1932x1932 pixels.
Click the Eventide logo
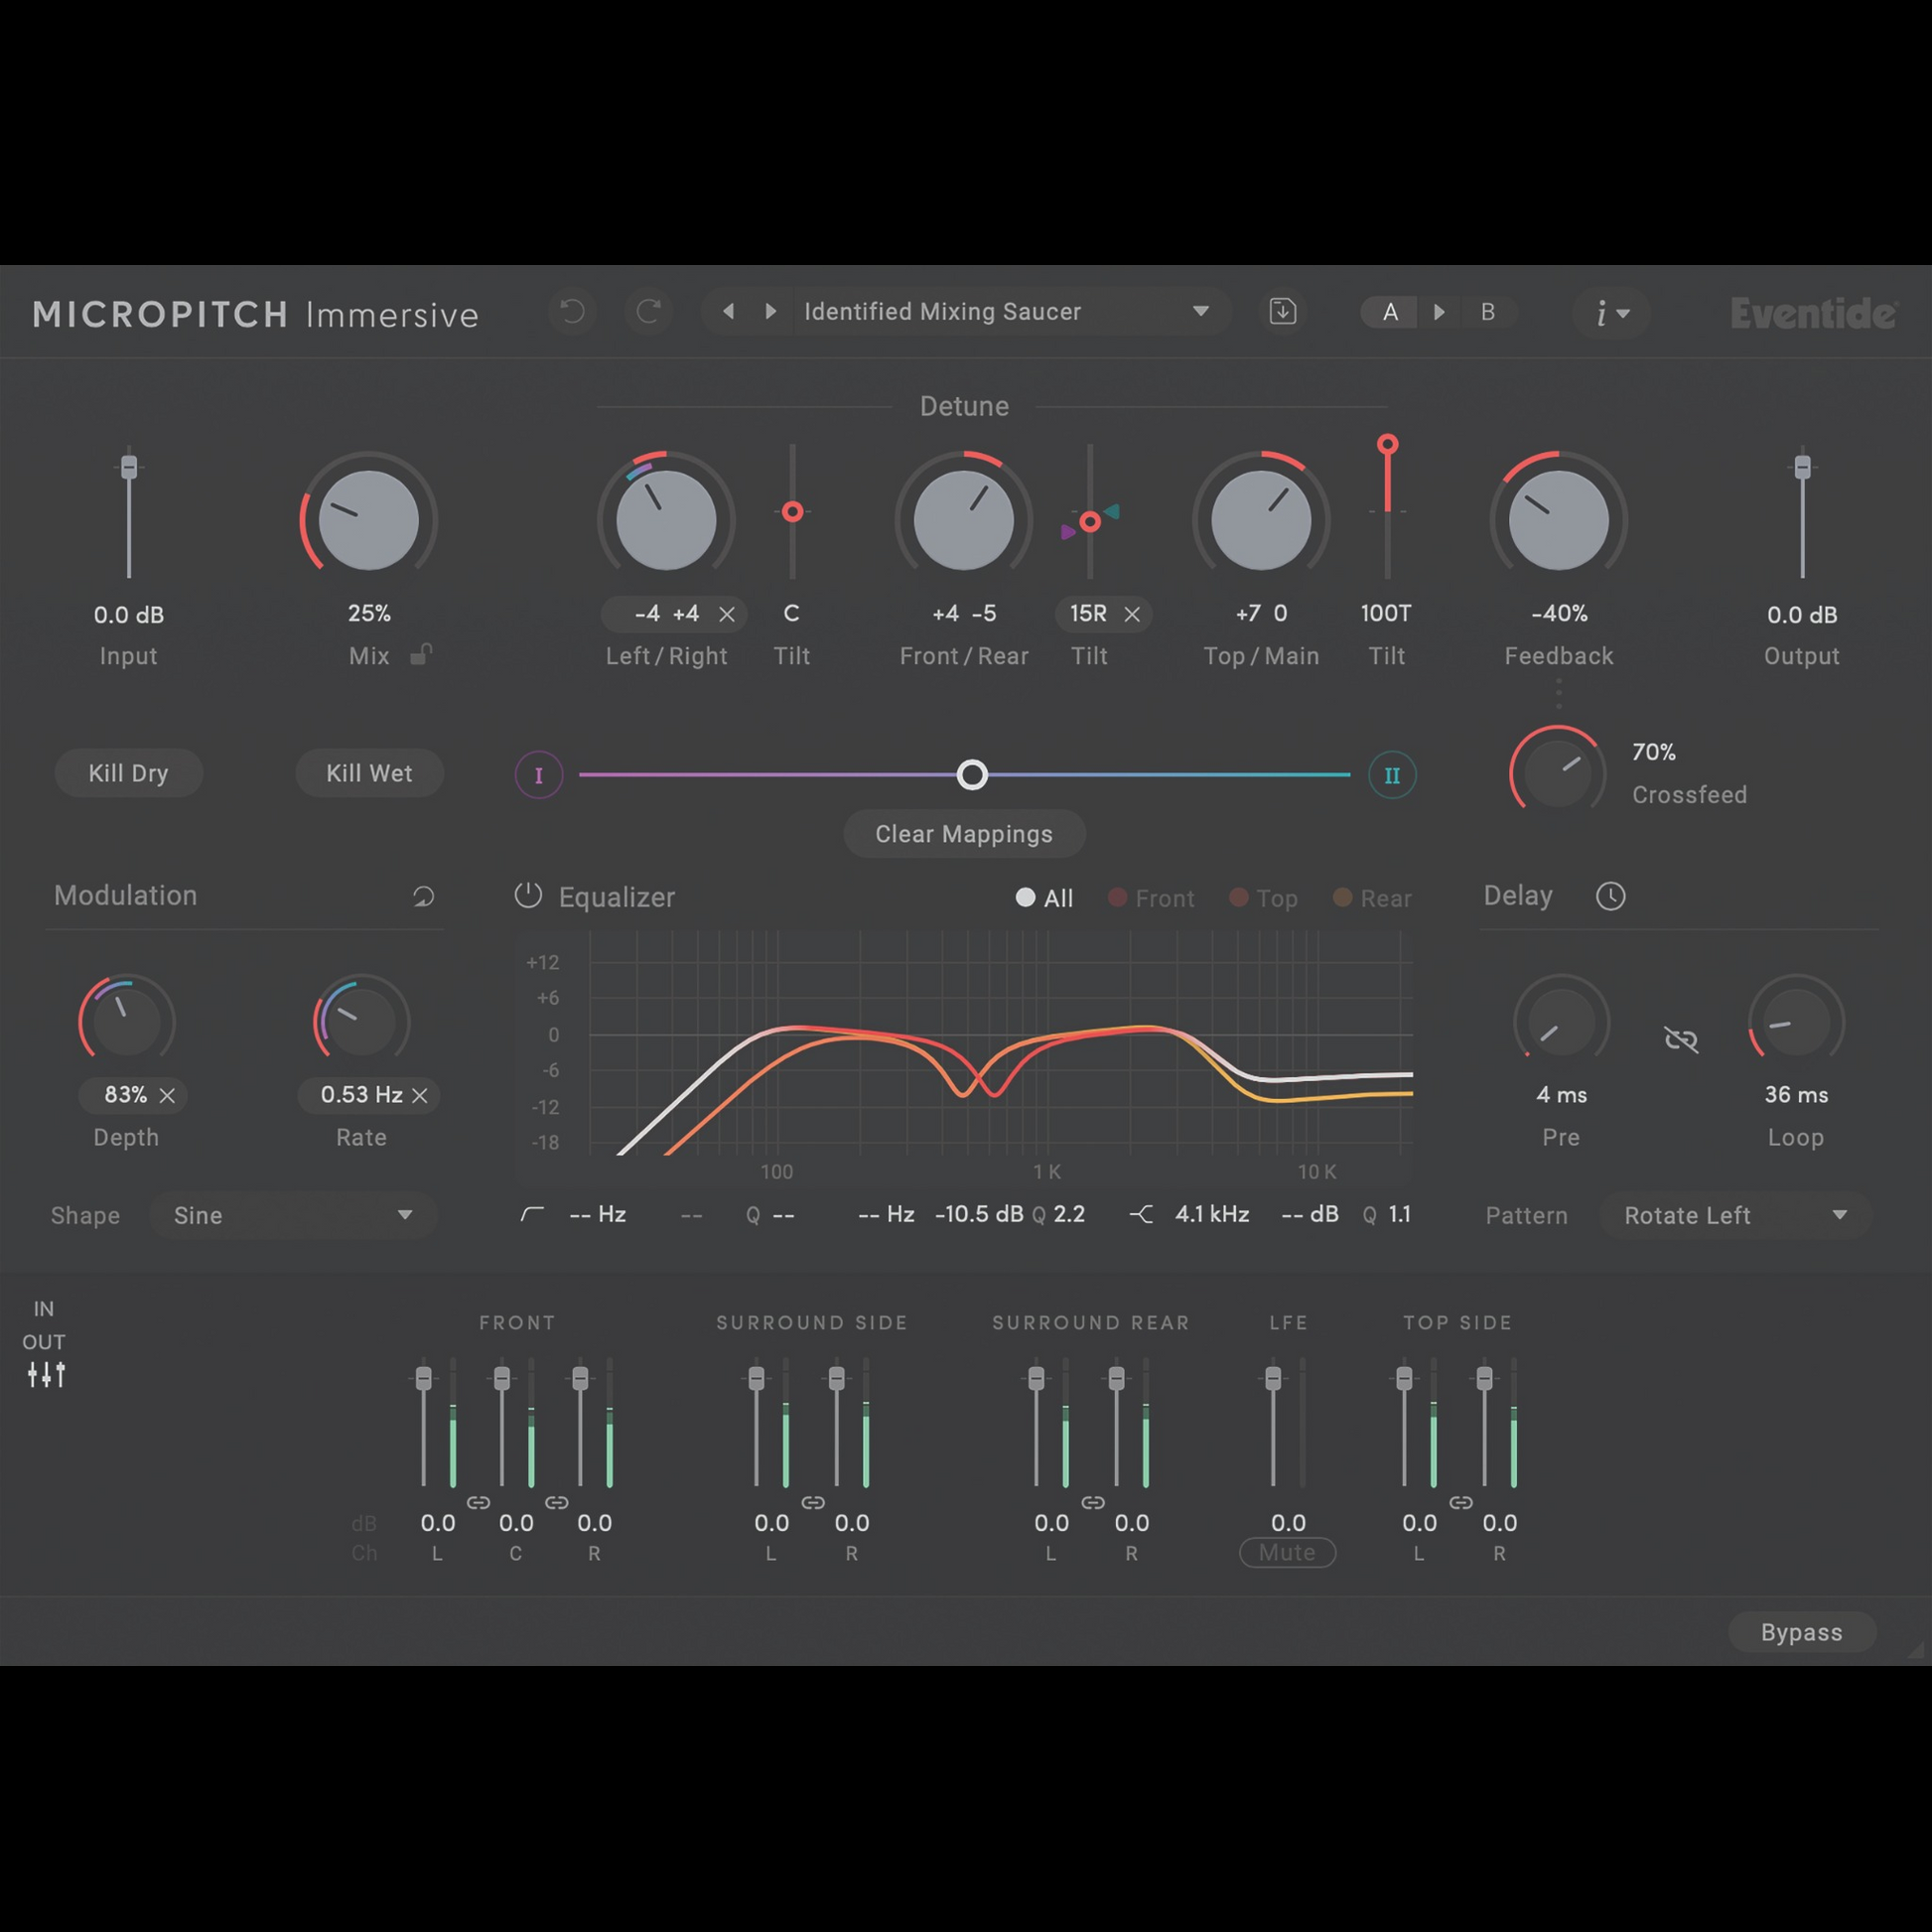1813,313
